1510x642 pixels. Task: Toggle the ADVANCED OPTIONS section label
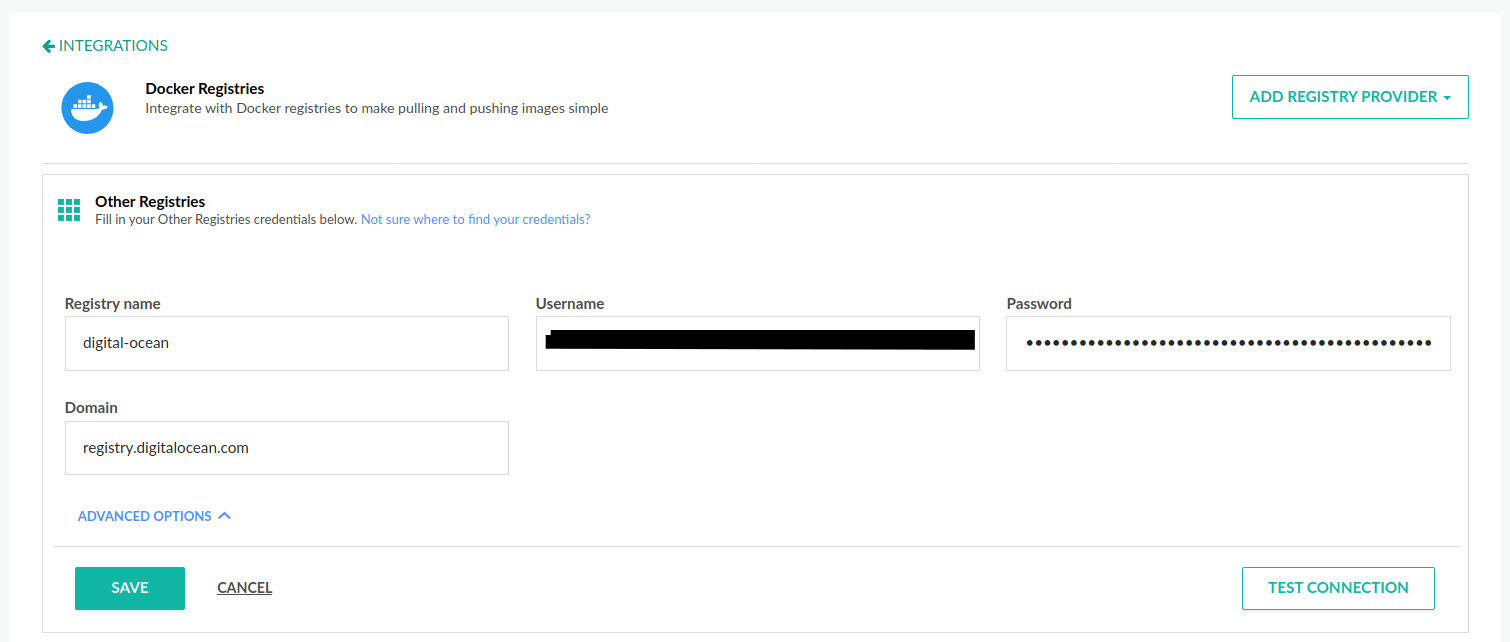145,517
